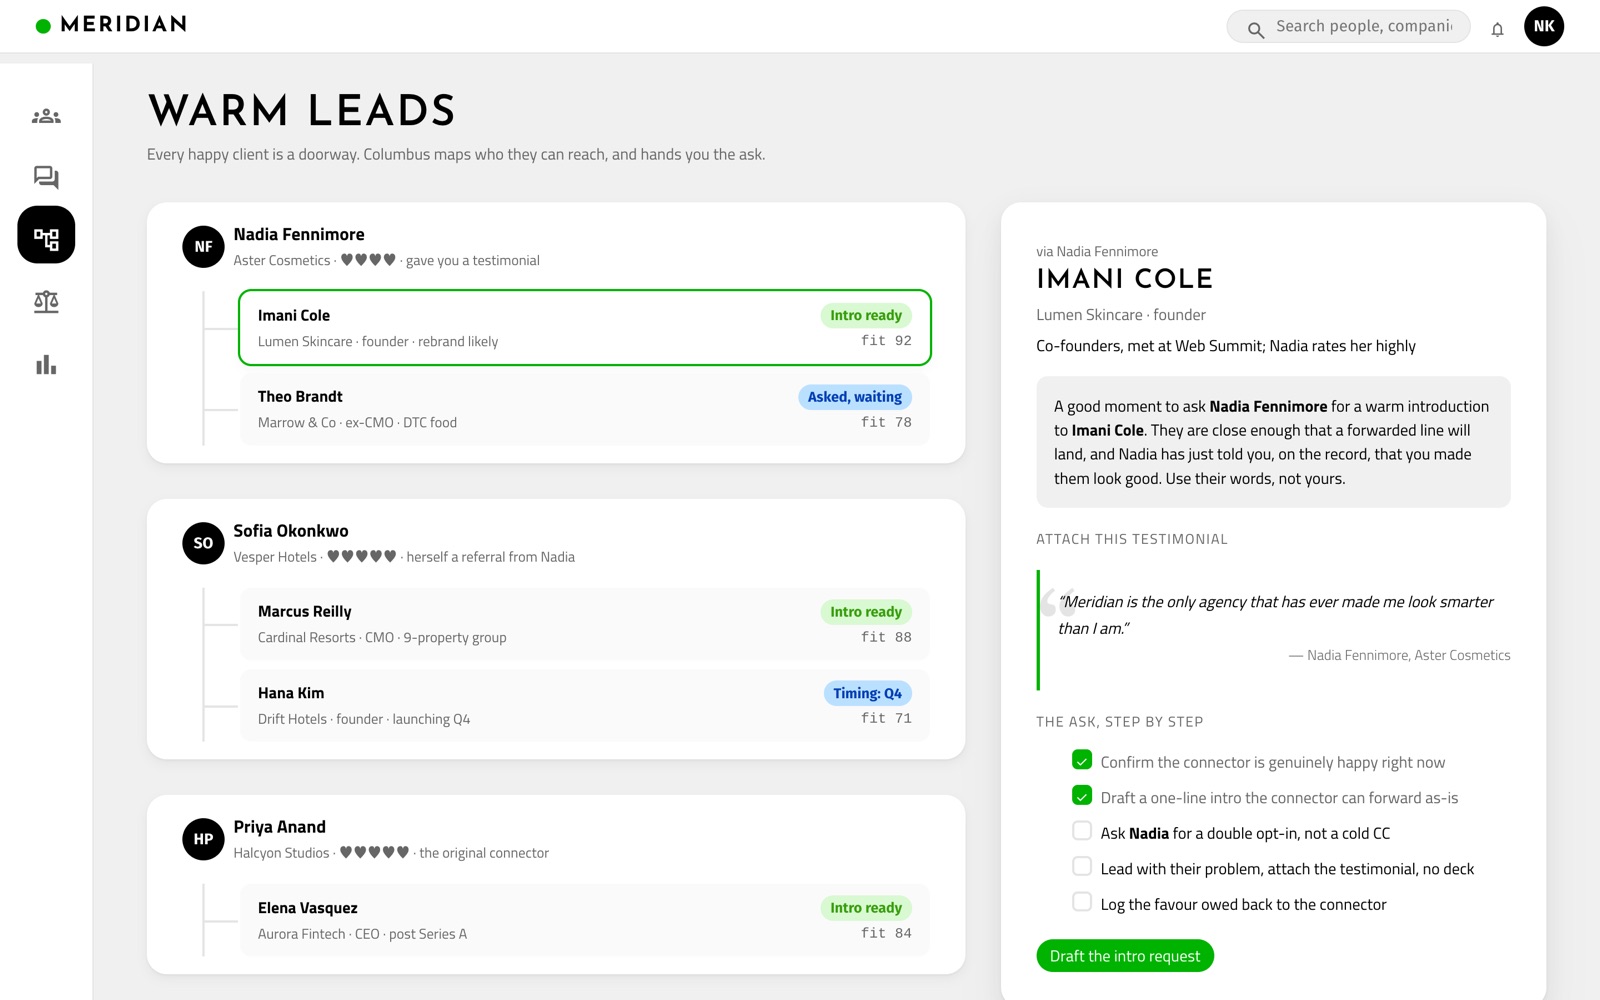Click the search magnifier icon
The height and width of the screenshot is (1000, 1600).
click(x=1255, y=29)
